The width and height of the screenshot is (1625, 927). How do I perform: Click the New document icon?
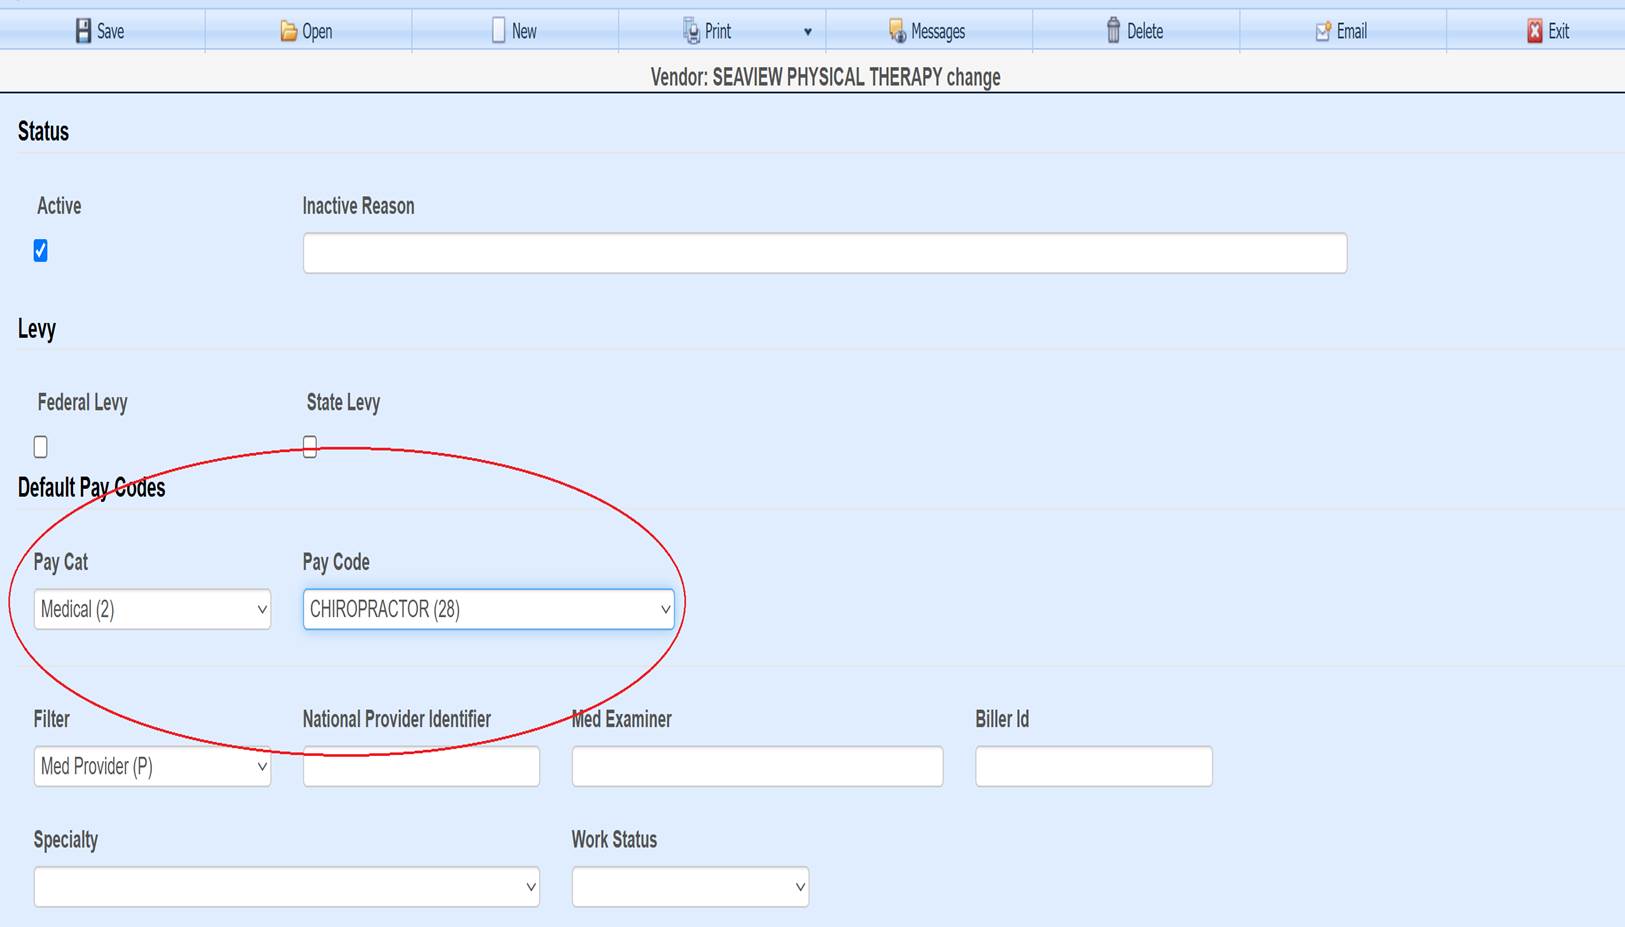498,31
